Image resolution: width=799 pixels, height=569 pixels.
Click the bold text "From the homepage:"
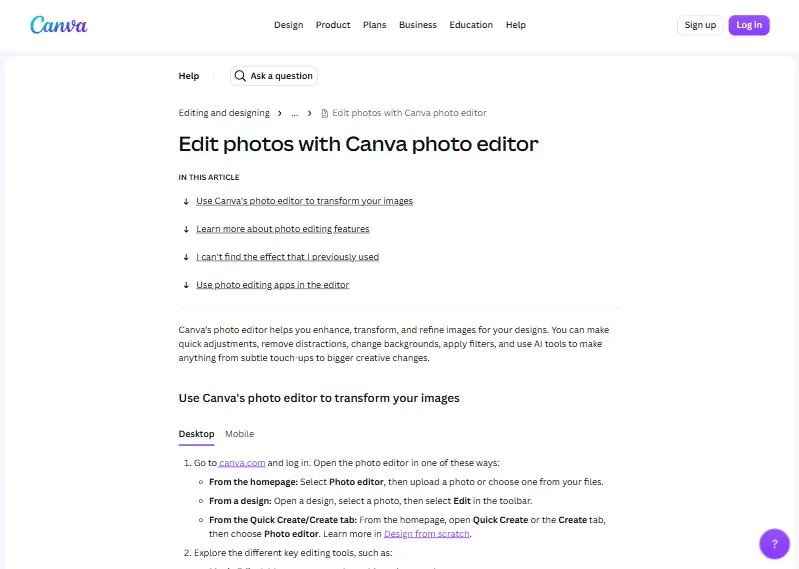pos(253,482)
